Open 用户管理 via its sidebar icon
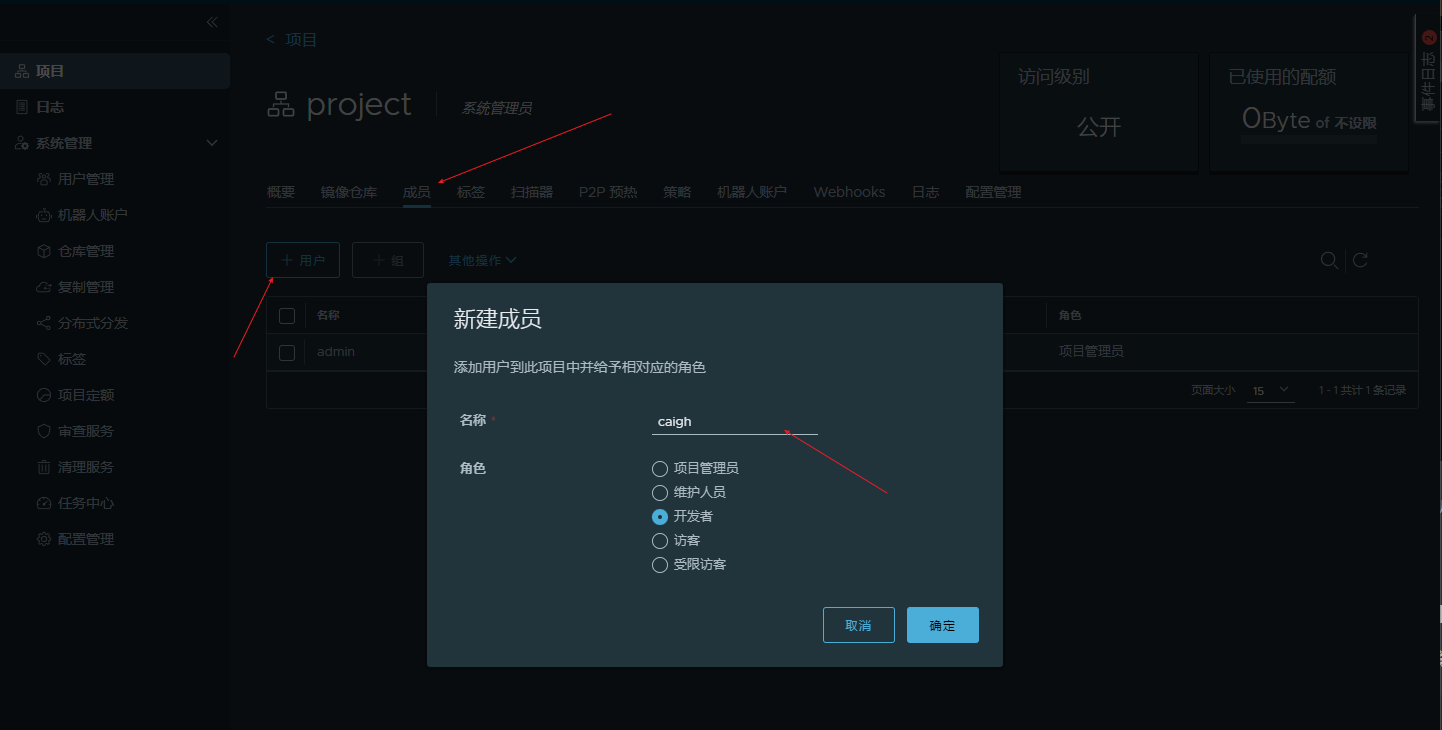The height and width of the screenshot is (730, 1442). tap(44, 179)
